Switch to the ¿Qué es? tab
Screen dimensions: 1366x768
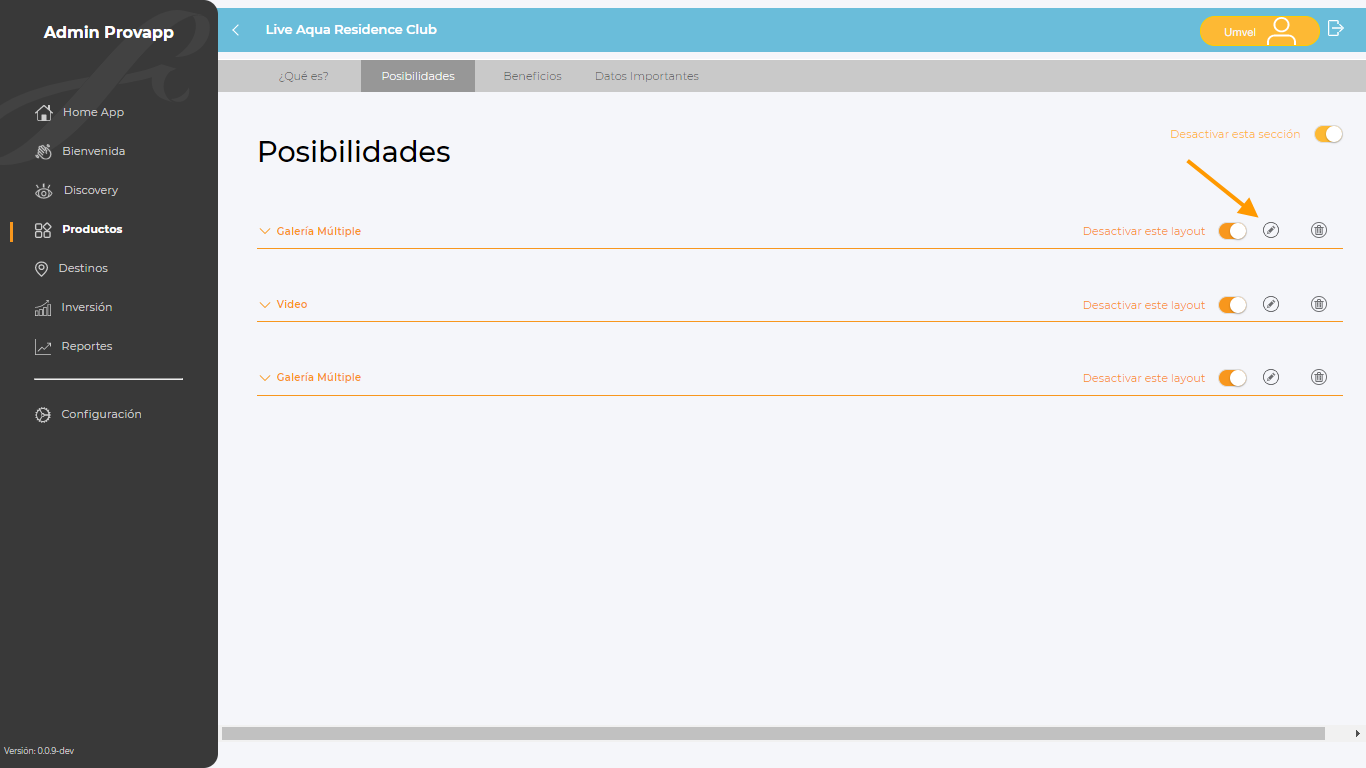pos(303,76)
